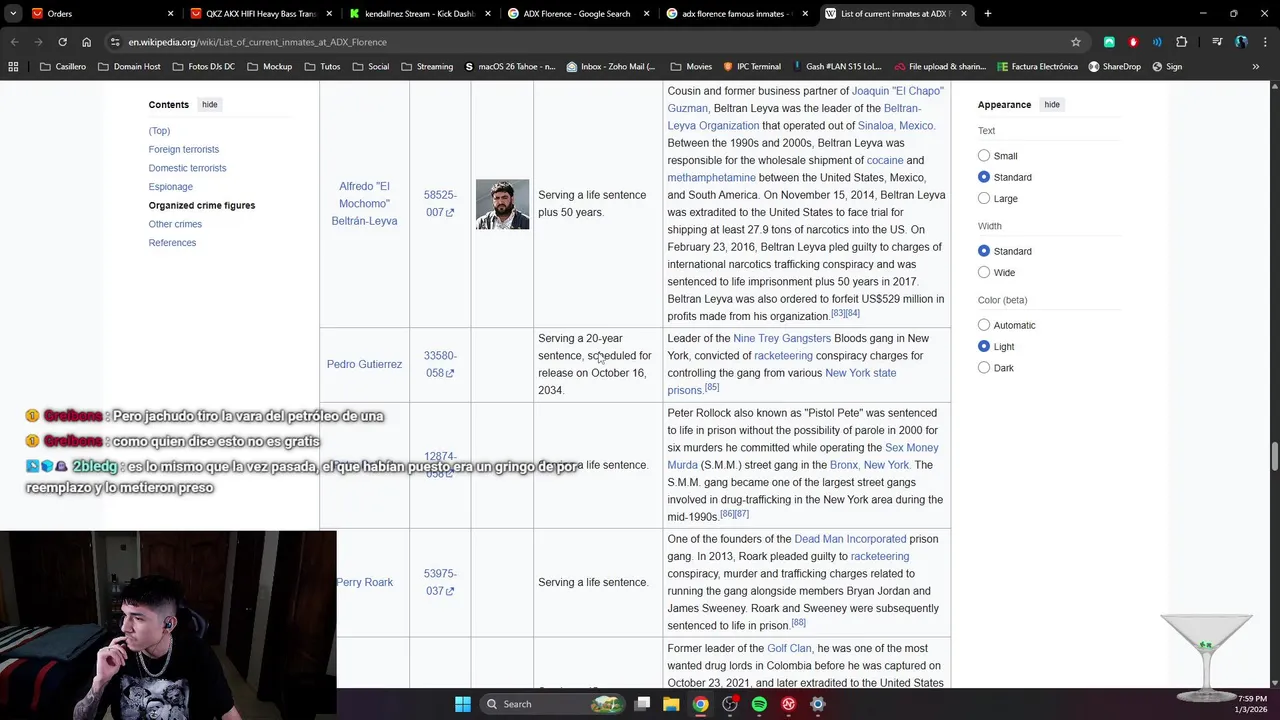The image size is (1280, 720).
Task: Select Large text size
Action: click(984, 198)
